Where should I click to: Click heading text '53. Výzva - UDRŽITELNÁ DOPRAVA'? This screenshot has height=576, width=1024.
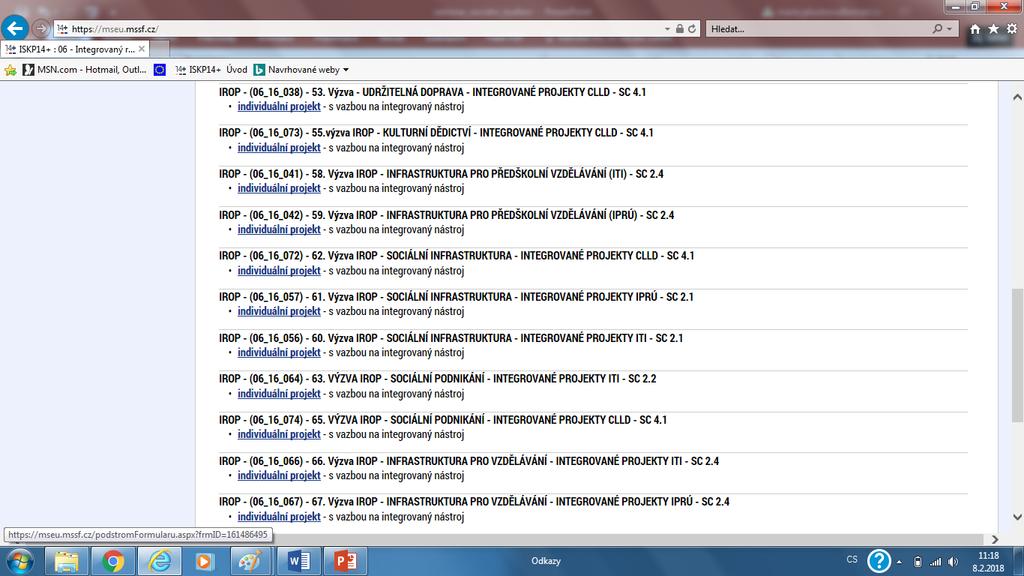click(388, 92)
